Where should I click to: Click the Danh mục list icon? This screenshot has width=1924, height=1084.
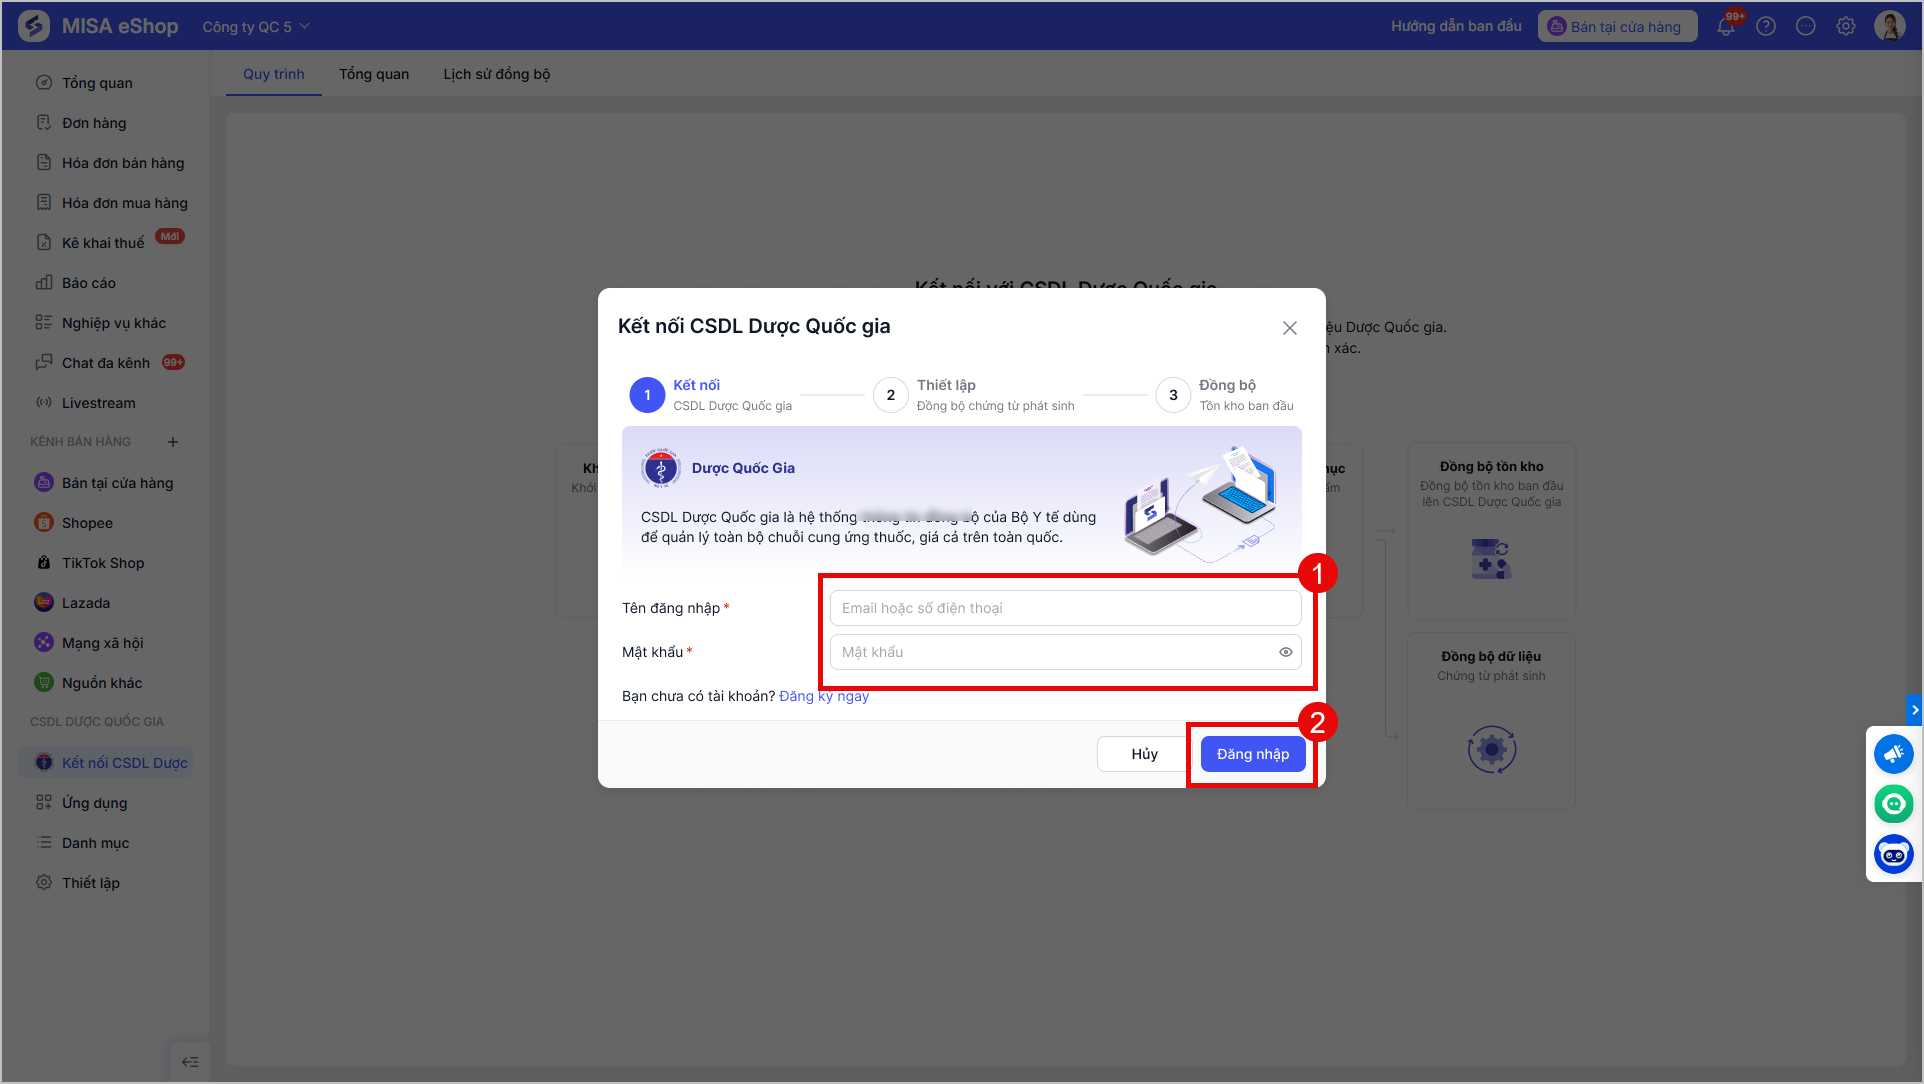(44, 843)
